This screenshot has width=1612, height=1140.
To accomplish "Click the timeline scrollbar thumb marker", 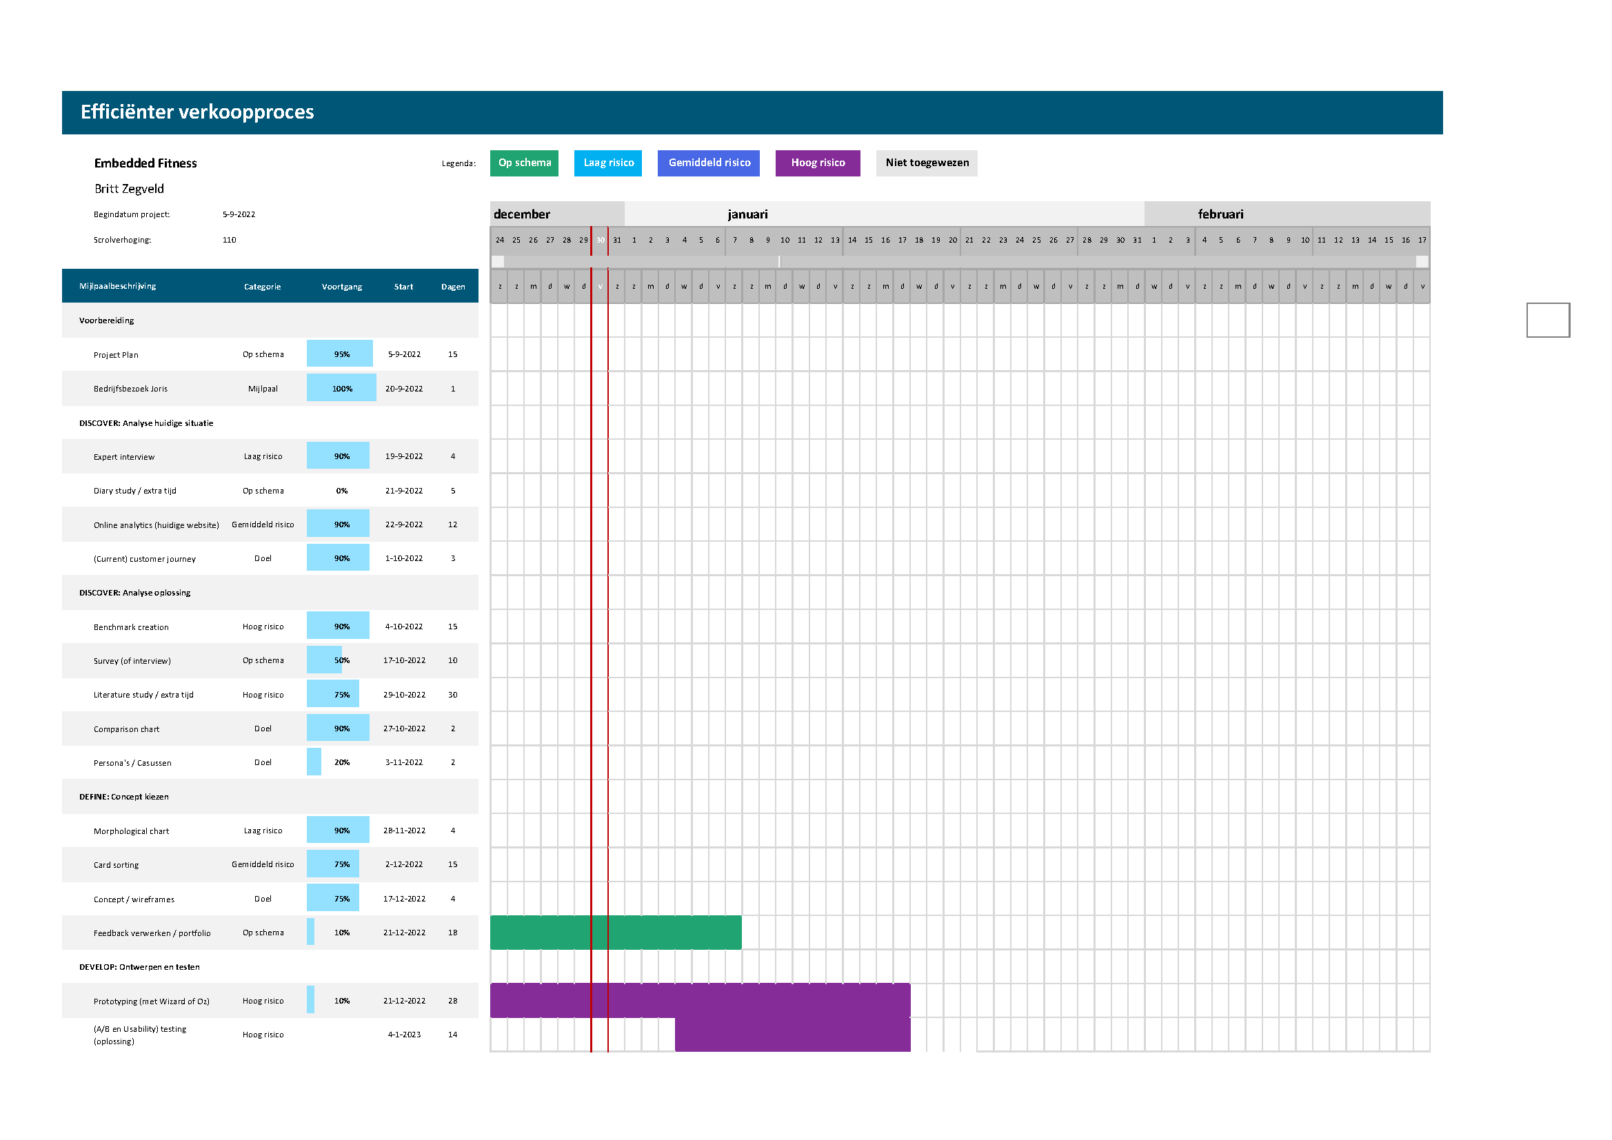I will (x=779, y=262).
